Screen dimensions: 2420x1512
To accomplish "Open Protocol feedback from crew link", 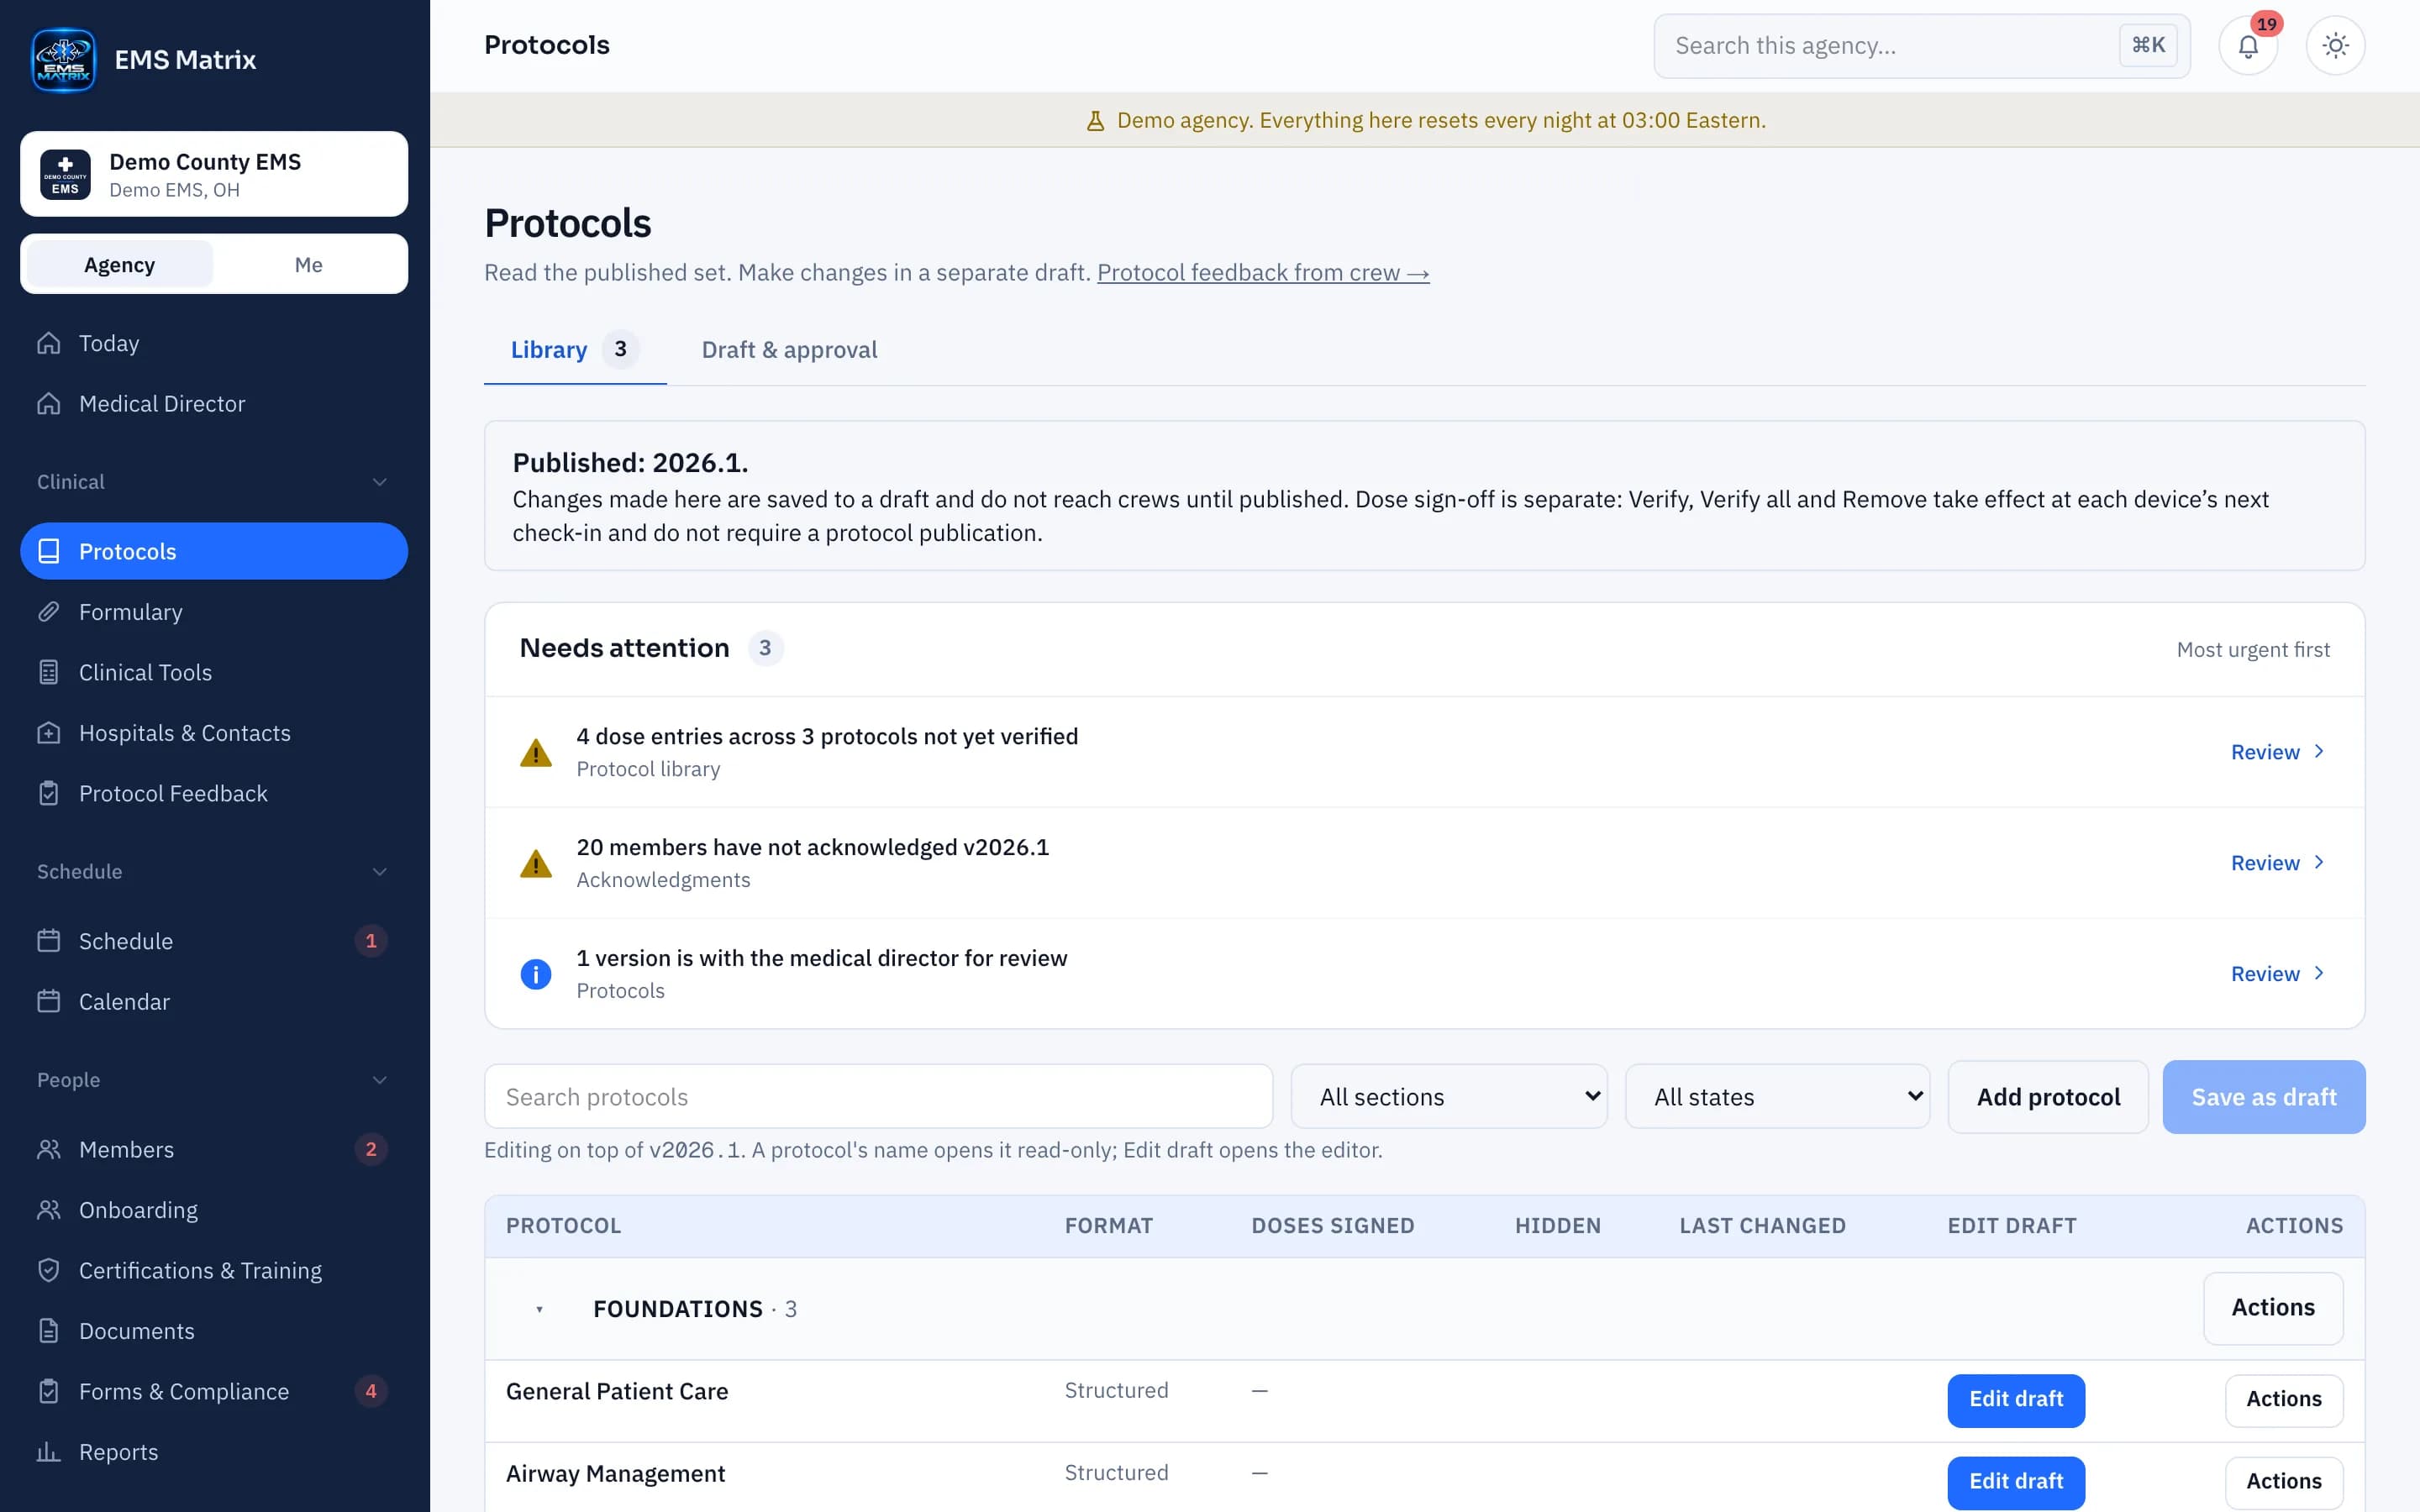I will pos(1263,272).
